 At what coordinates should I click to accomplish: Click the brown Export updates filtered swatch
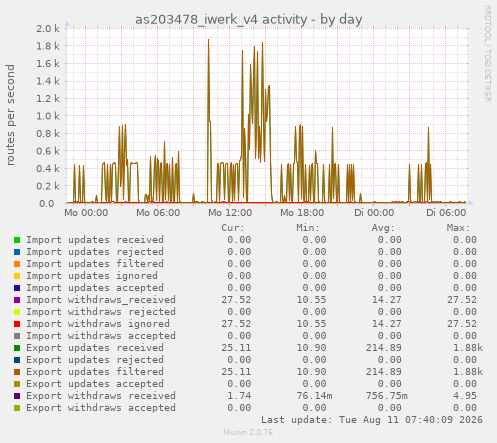[x=17, y=372]
